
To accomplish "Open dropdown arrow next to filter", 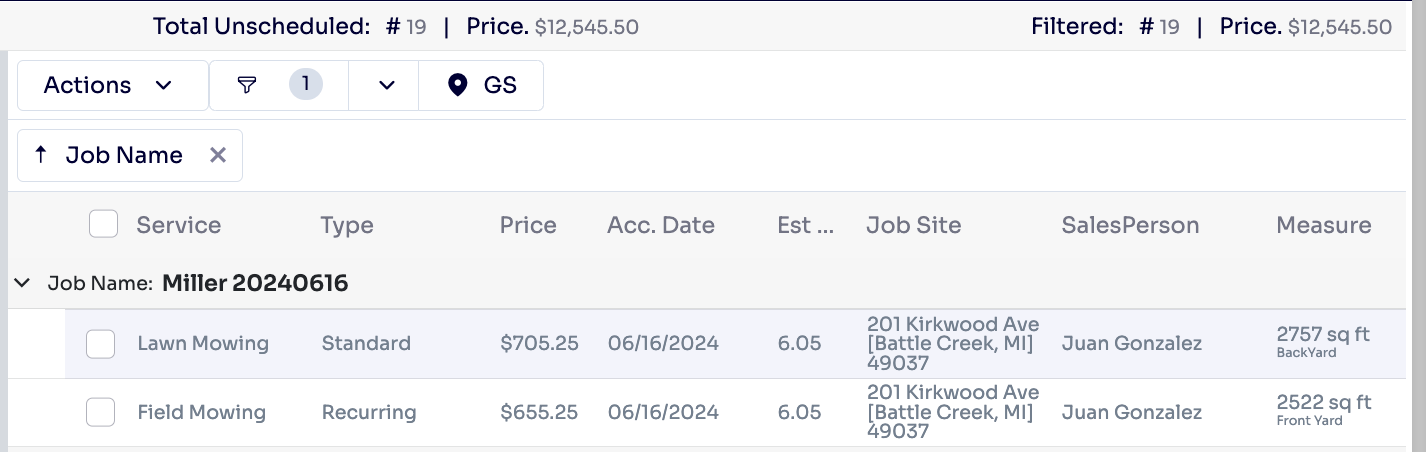I will (387, 85).
